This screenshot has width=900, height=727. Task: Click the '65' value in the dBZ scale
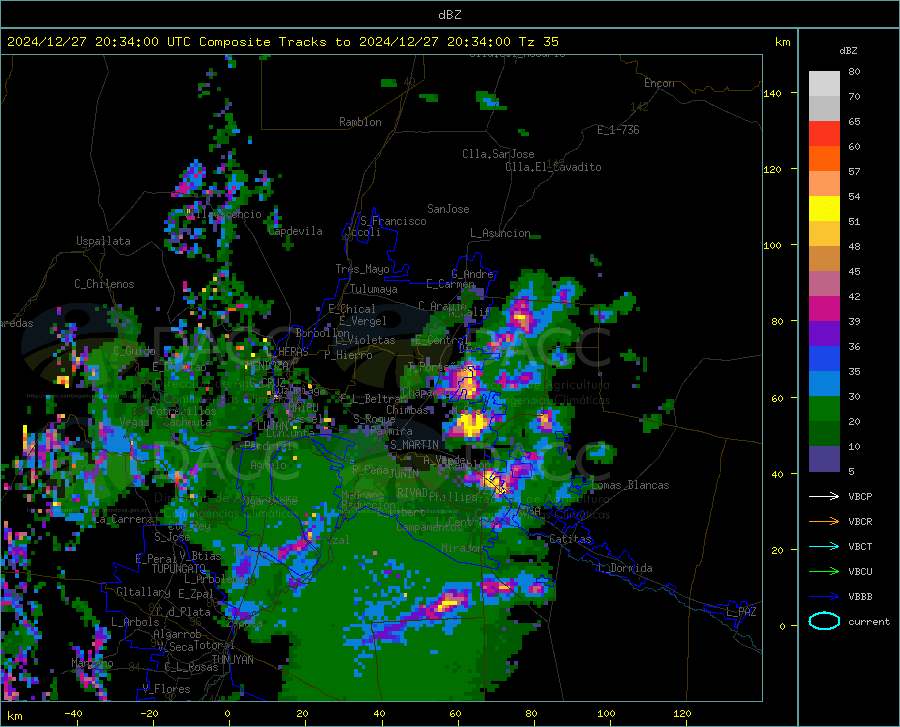pyautogui.click(x=854, y=122)
